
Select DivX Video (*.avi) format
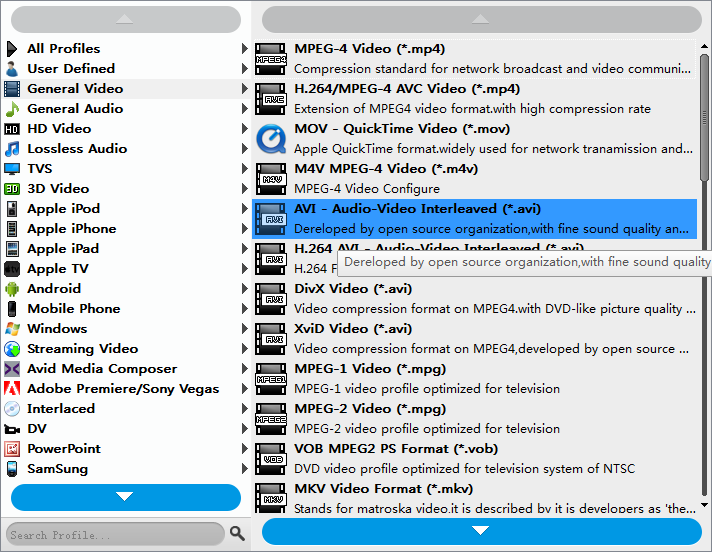click(475, 299)
